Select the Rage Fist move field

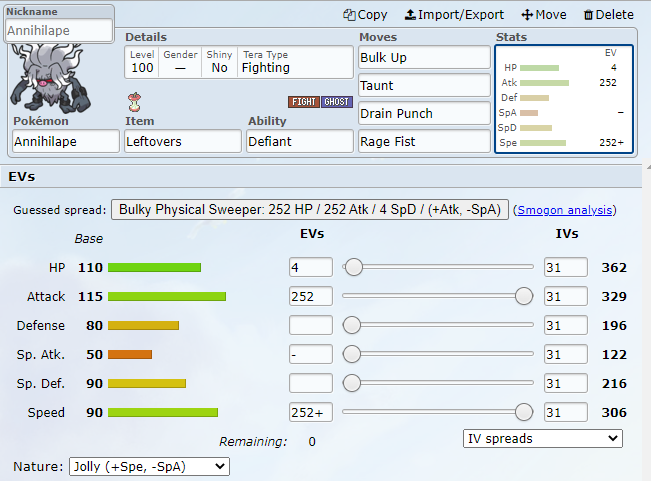pyautogui.click(x=424, y=142)
